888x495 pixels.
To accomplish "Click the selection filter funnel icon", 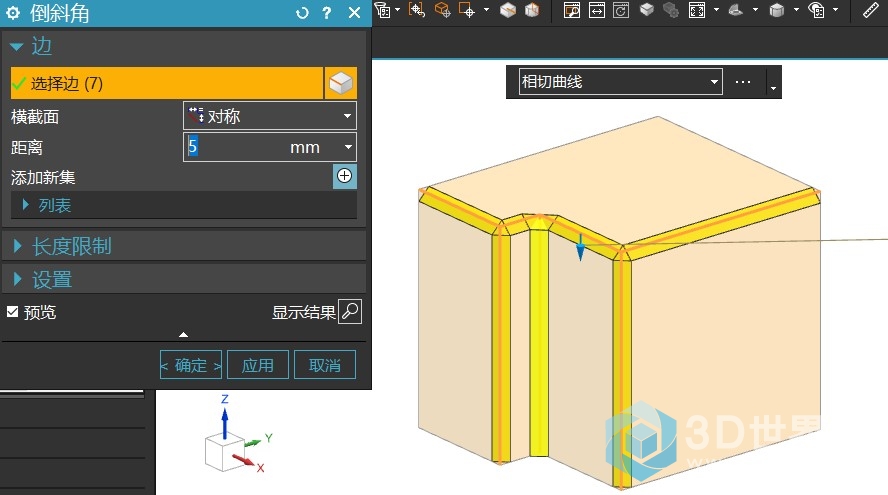I will pos(382,10).
